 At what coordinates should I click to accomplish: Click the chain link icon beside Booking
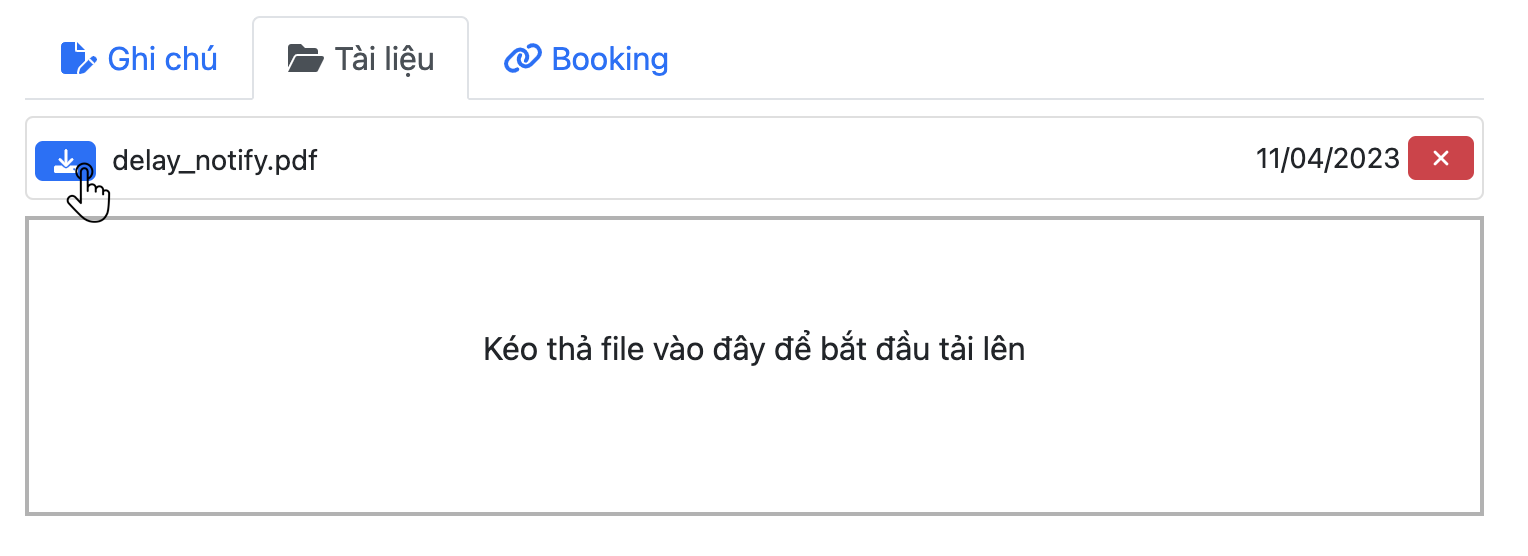pyautogui.click(x=522, y=59)
